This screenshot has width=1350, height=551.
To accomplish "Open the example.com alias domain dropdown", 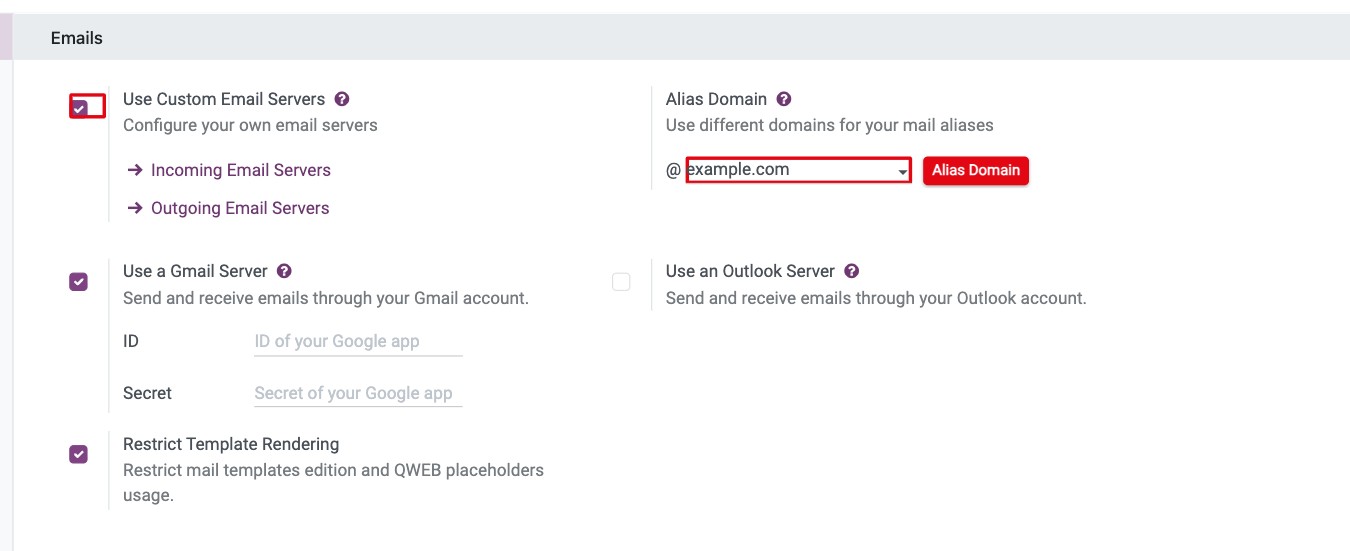I will [798, 170].
